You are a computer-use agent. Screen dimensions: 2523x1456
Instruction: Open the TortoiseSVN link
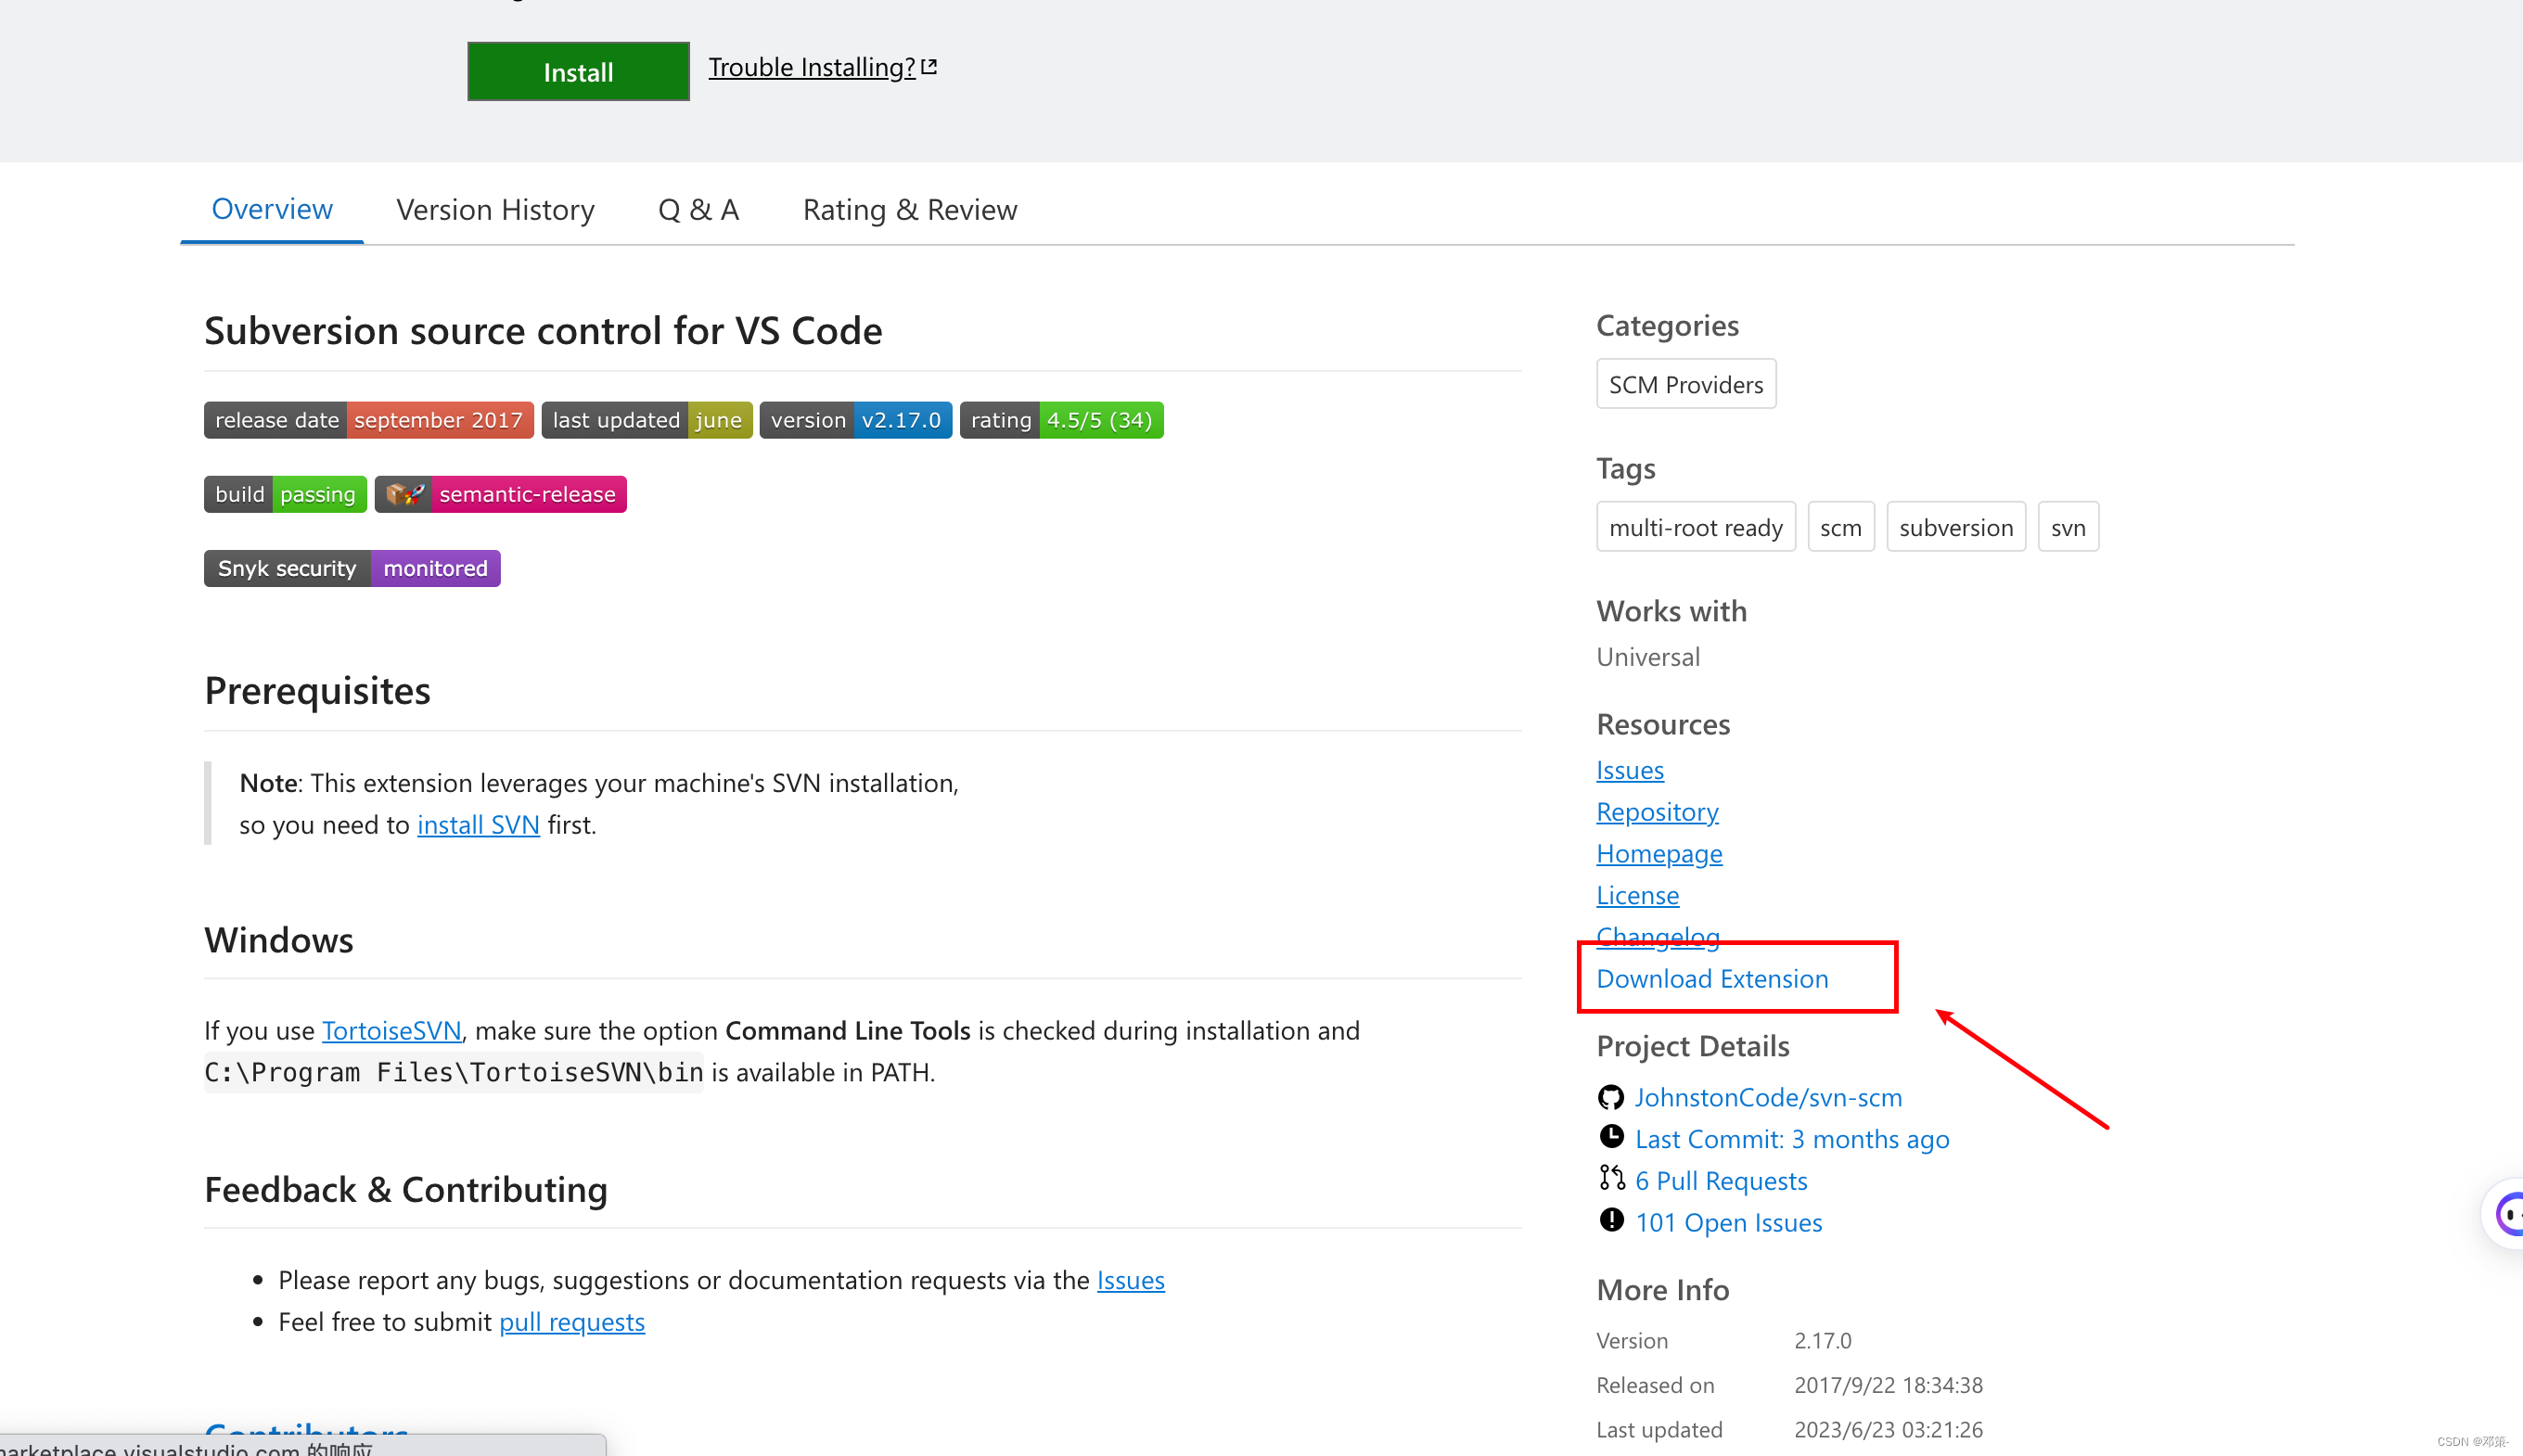(x=391, y=1031)
